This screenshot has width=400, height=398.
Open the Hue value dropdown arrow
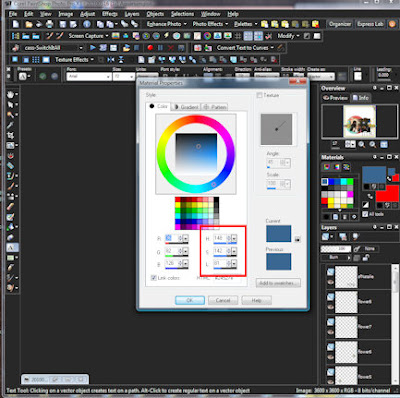click(x=234, y=239)
